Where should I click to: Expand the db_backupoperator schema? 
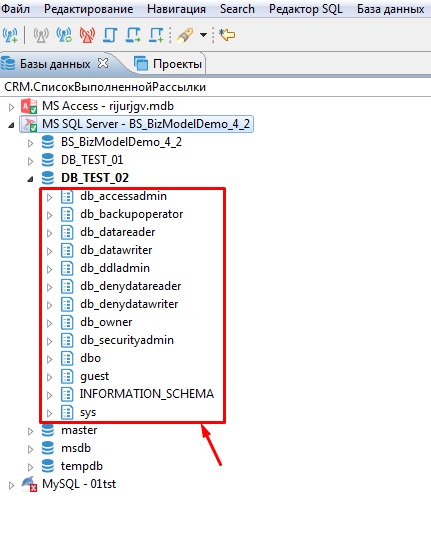[50, 215]
